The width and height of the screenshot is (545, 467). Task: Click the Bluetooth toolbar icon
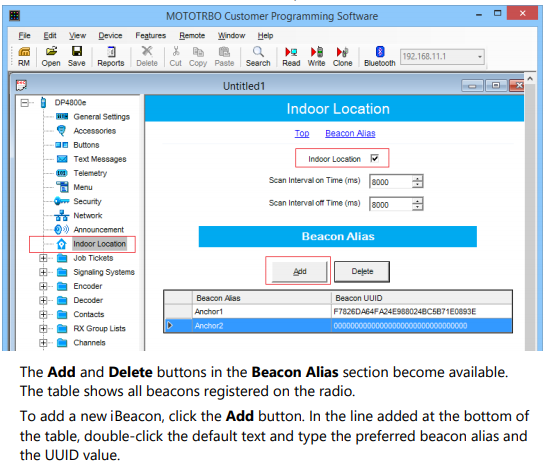click(380, 56)
